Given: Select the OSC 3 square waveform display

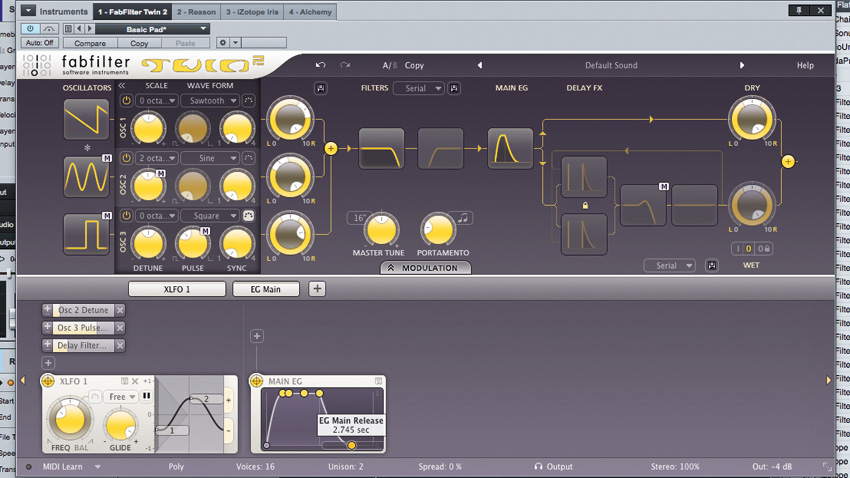Looking at the screenshot, I should coord(86,234).
